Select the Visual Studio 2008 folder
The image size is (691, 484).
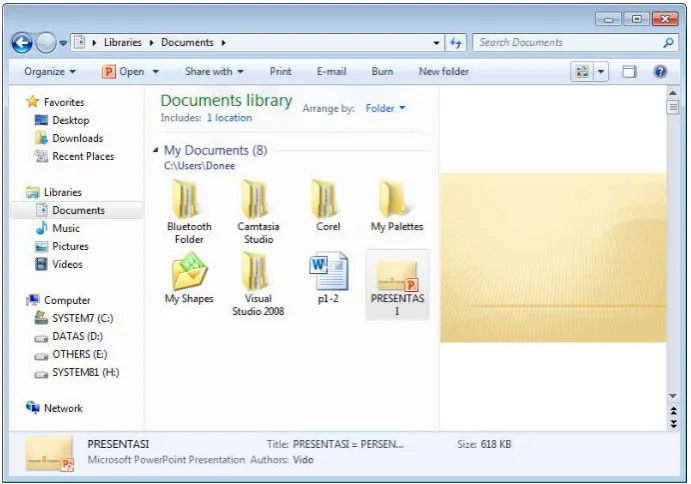[x=258, y=284]
